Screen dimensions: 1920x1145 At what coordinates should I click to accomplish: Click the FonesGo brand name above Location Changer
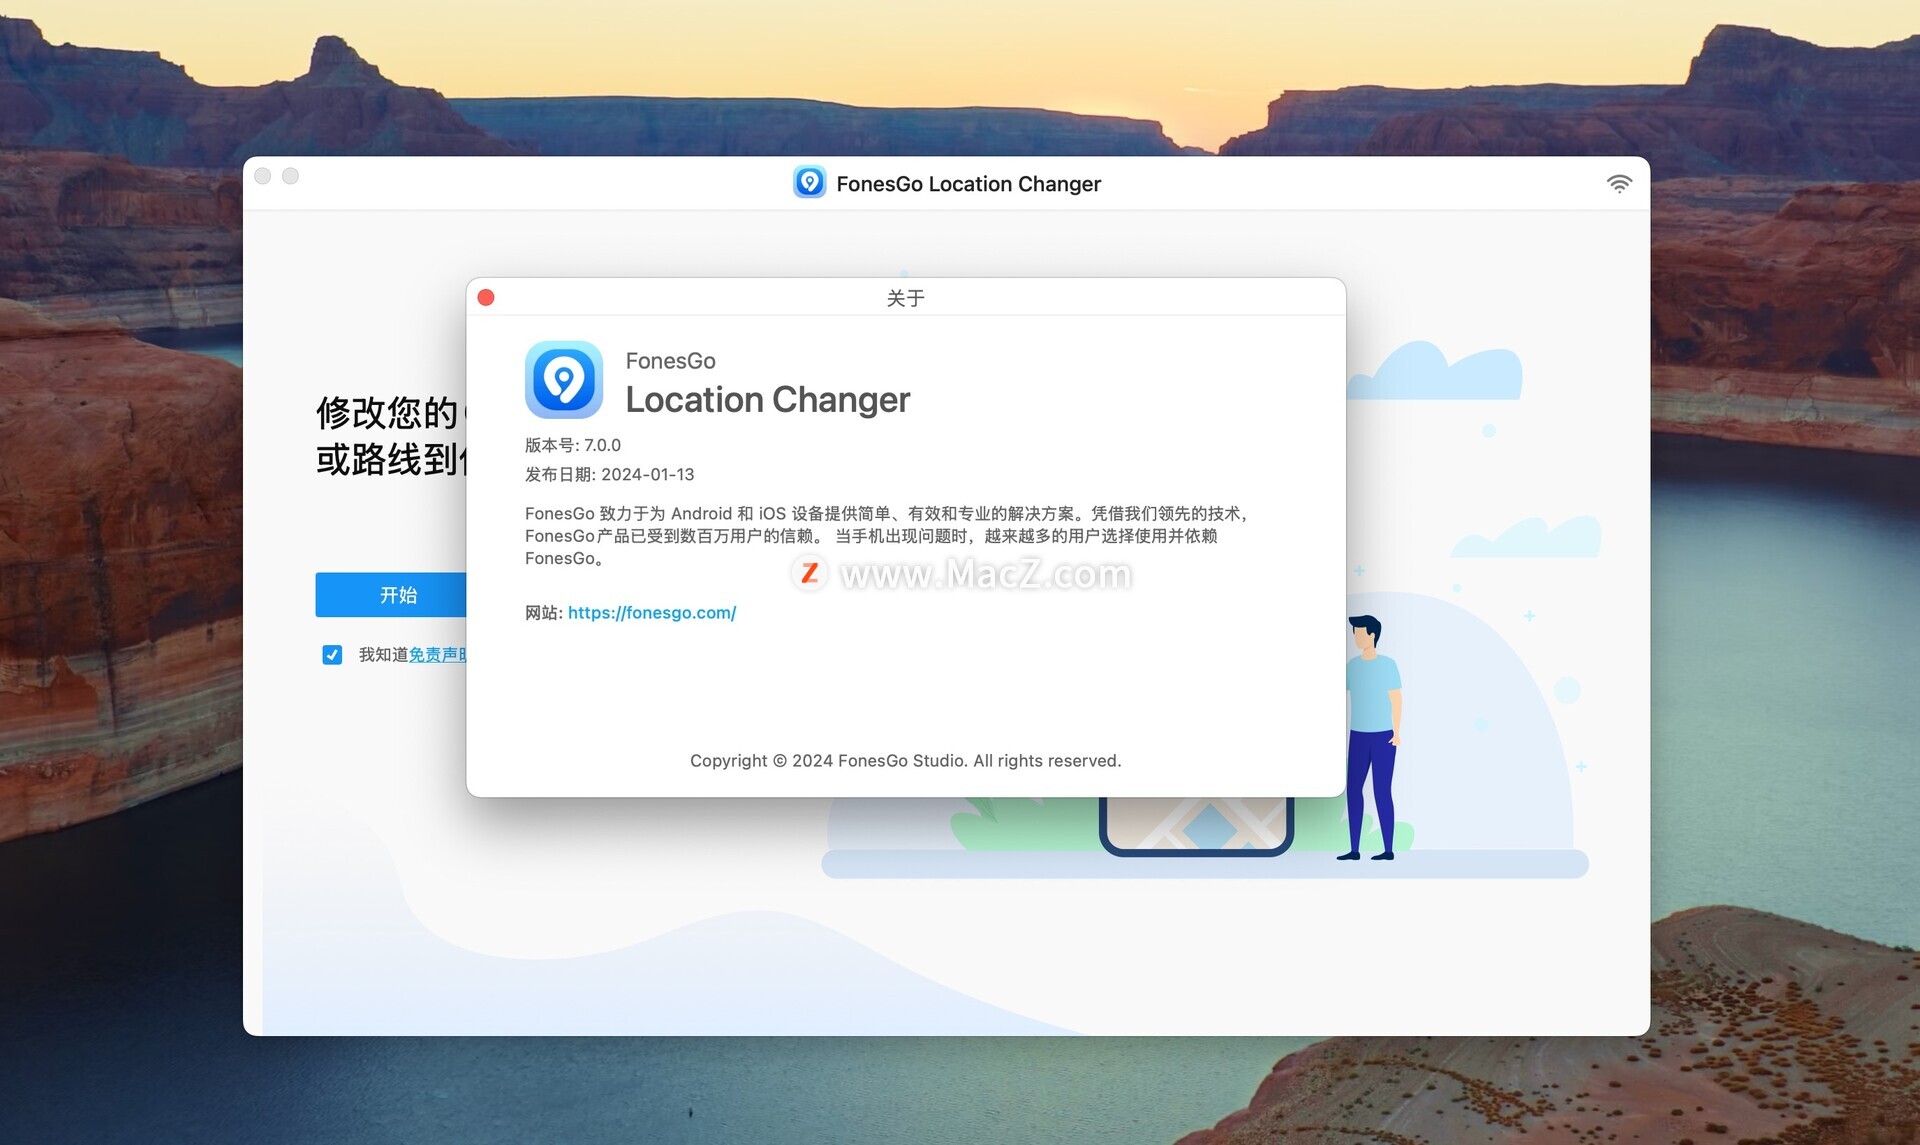point(671,361)
